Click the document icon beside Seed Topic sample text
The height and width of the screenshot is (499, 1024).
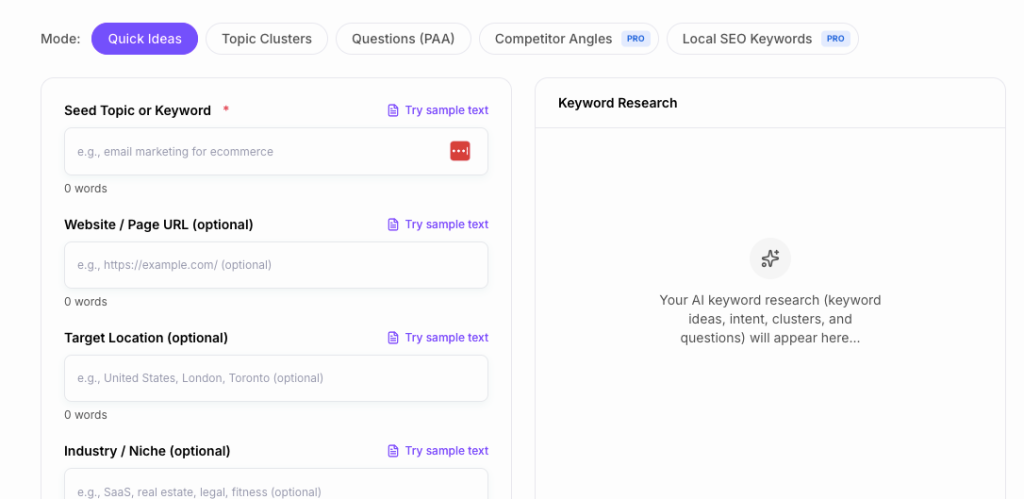pos(393,110)
